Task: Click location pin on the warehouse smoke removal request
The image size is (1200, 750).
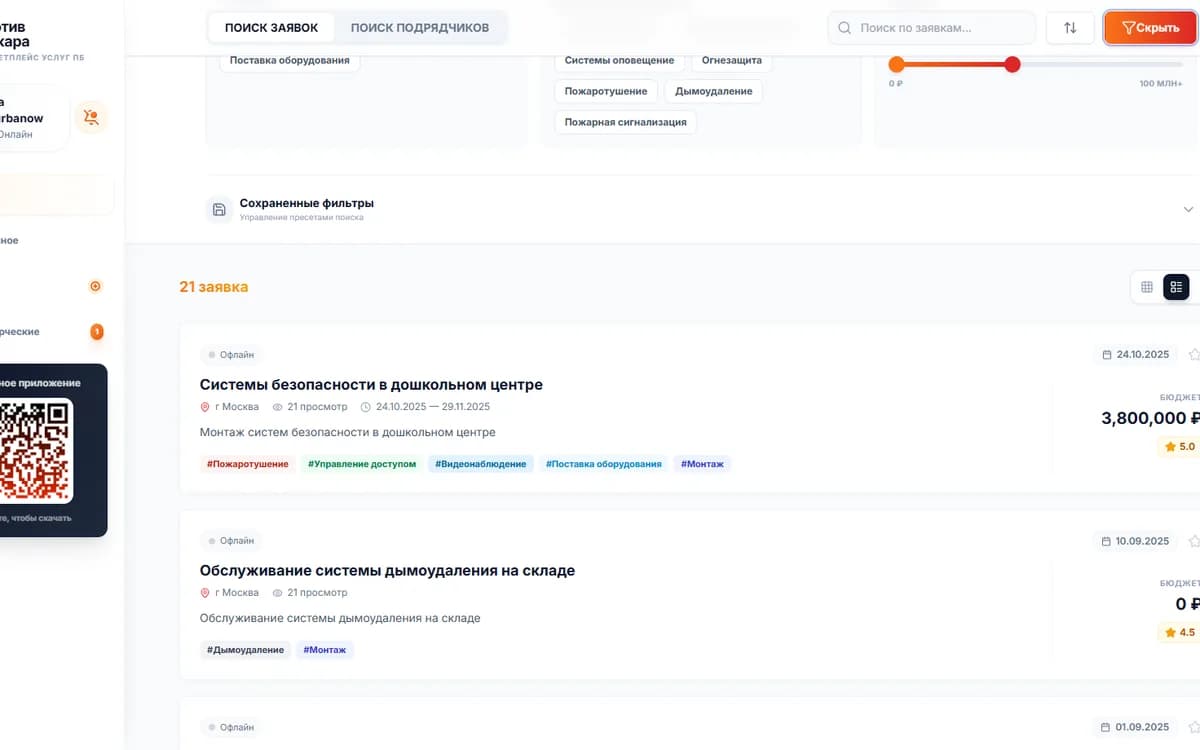Action: click(x=205, y=593)
